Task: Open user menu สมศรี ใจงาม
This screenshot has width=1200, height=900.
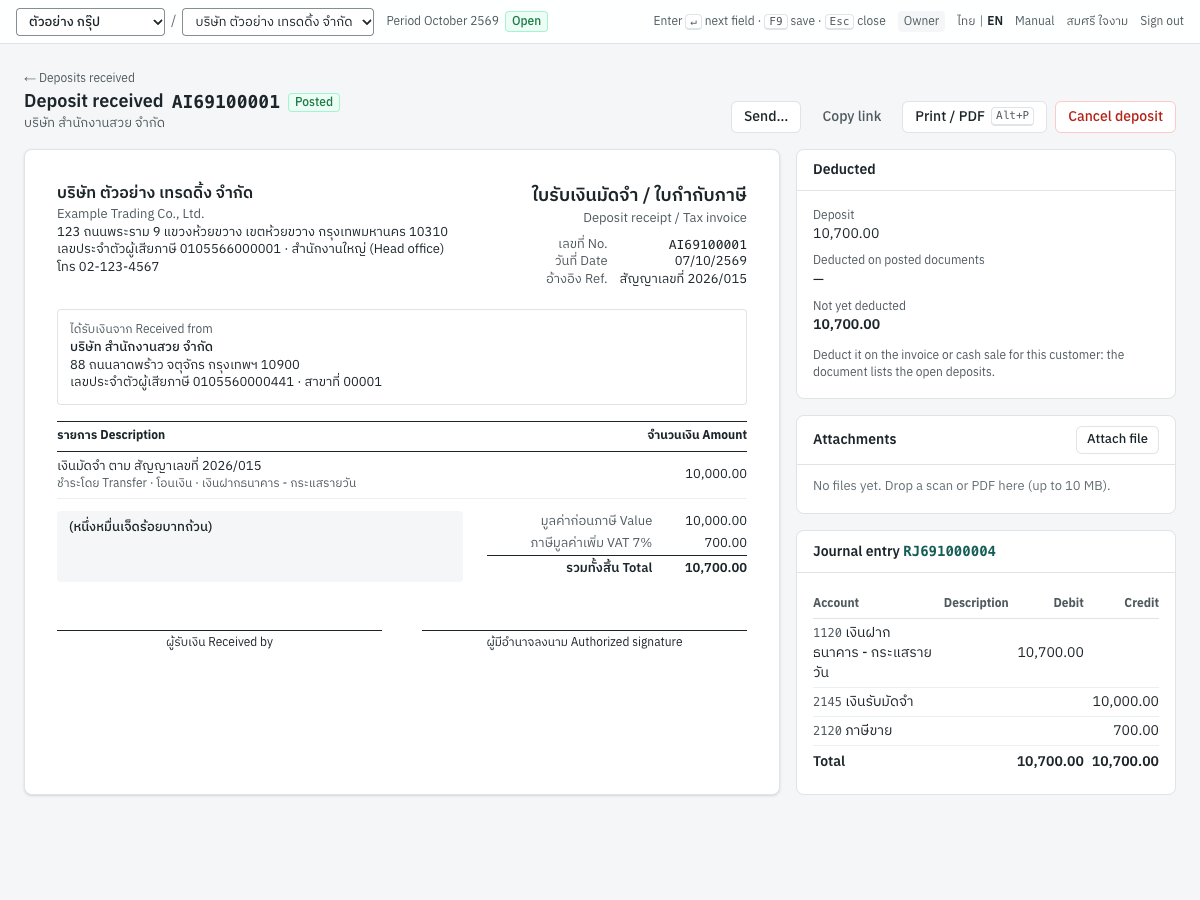Action: tap(1097, 21)
